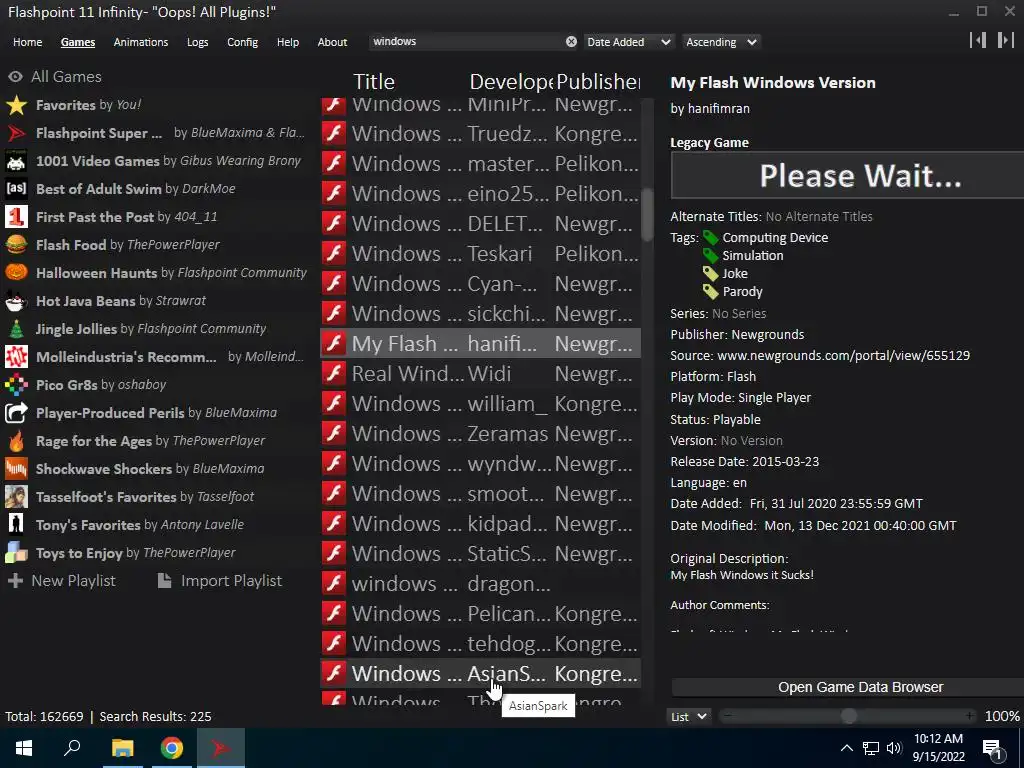Screen dimensions: 1024x768
Task: Click Import Playlist button
Action: click(x=220, y=581)
